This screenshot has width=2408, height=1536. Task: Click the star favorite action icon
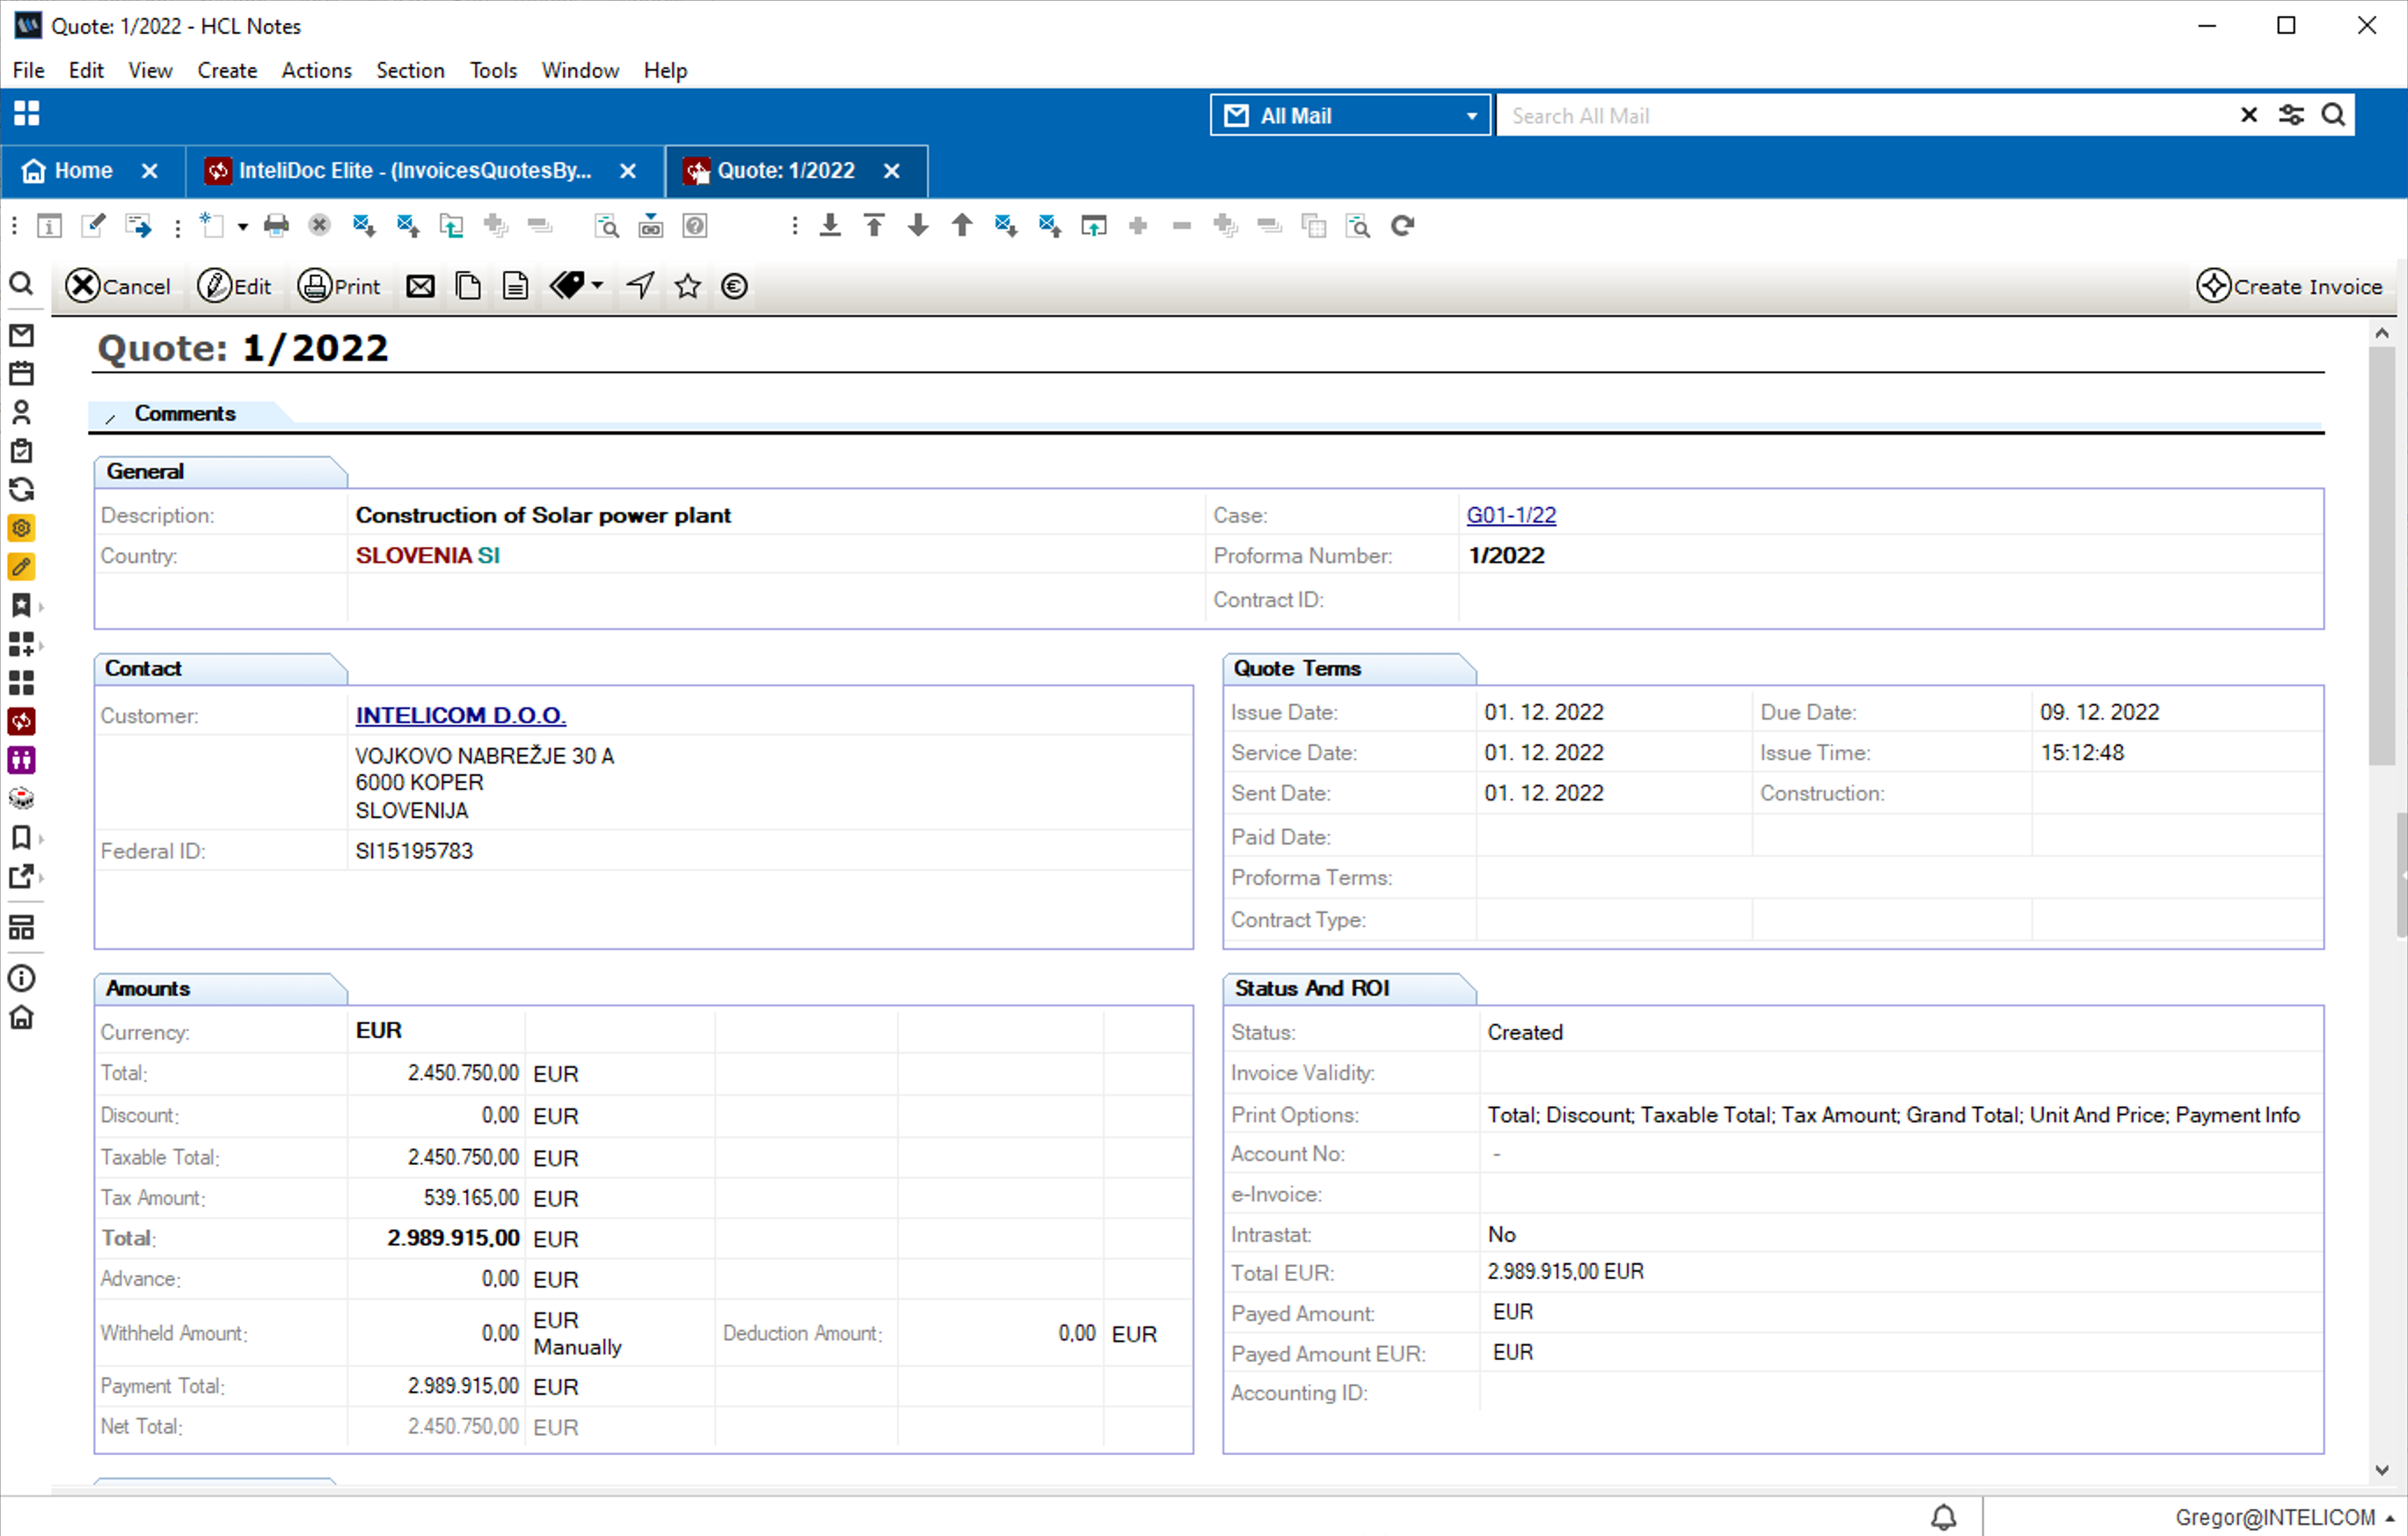tap(688, 287)
